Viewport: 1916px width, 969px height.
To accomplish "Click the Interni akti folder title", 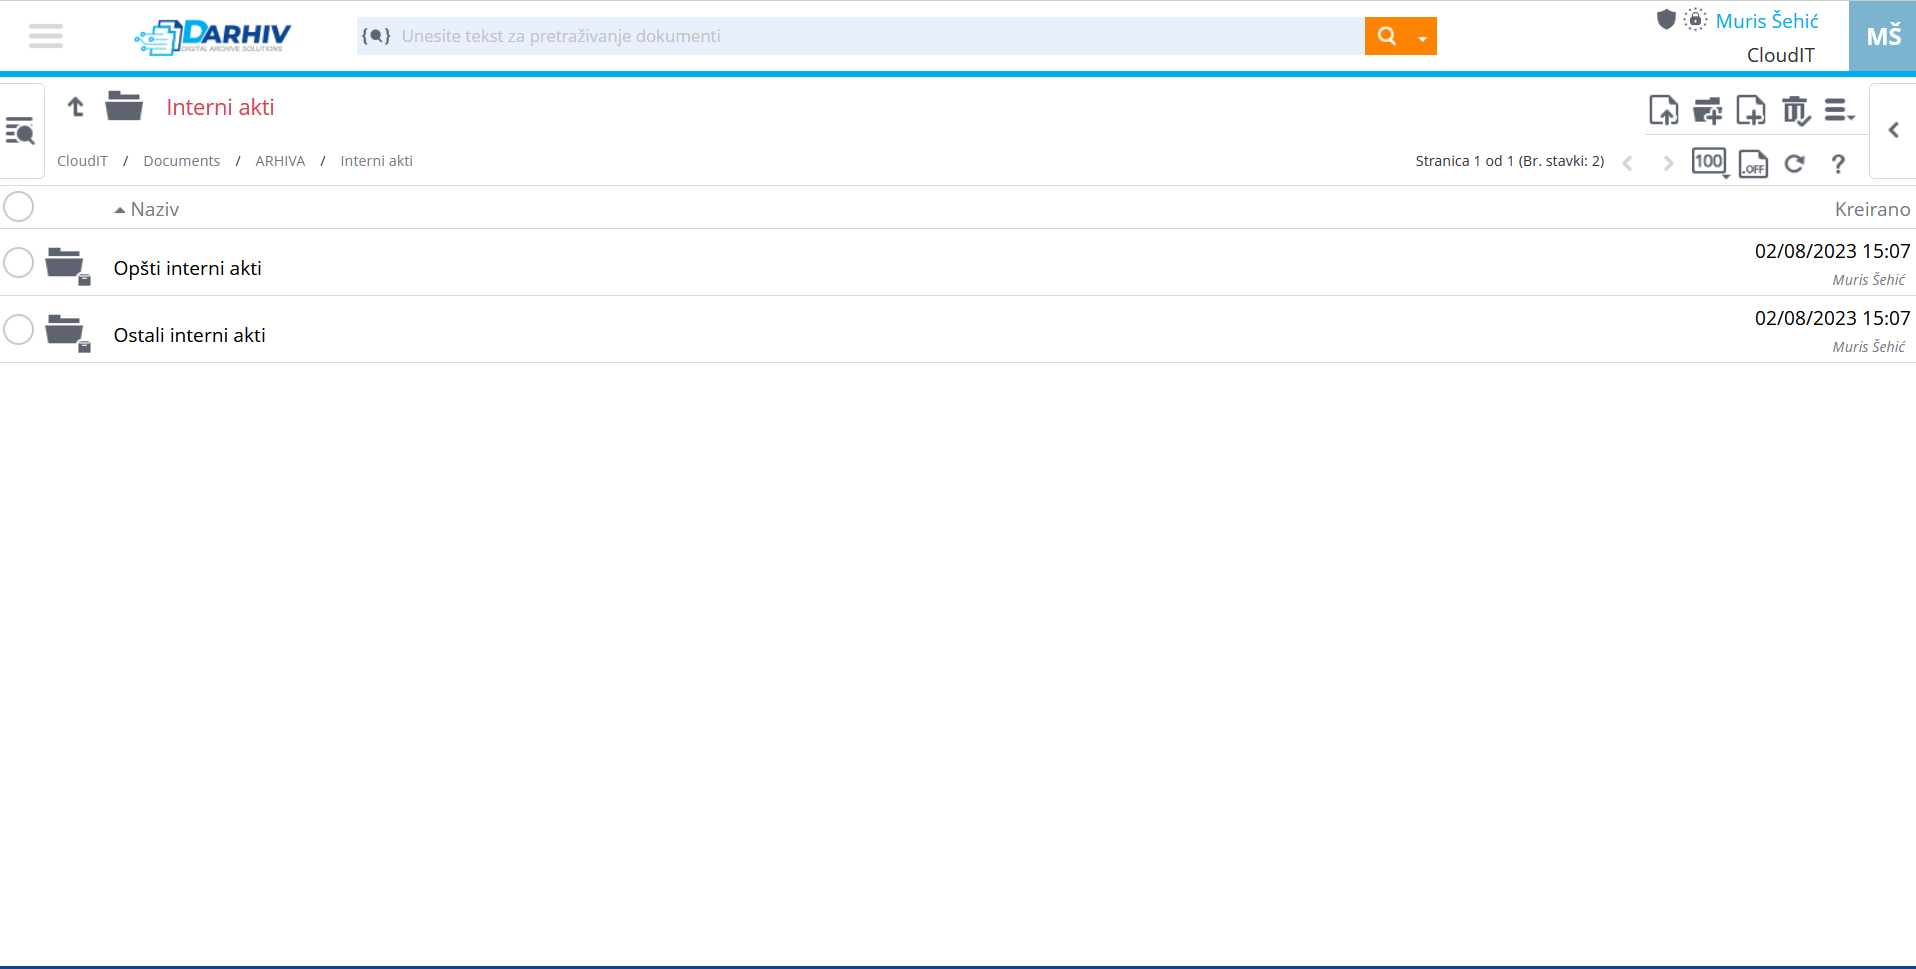I will pos(220,107).
